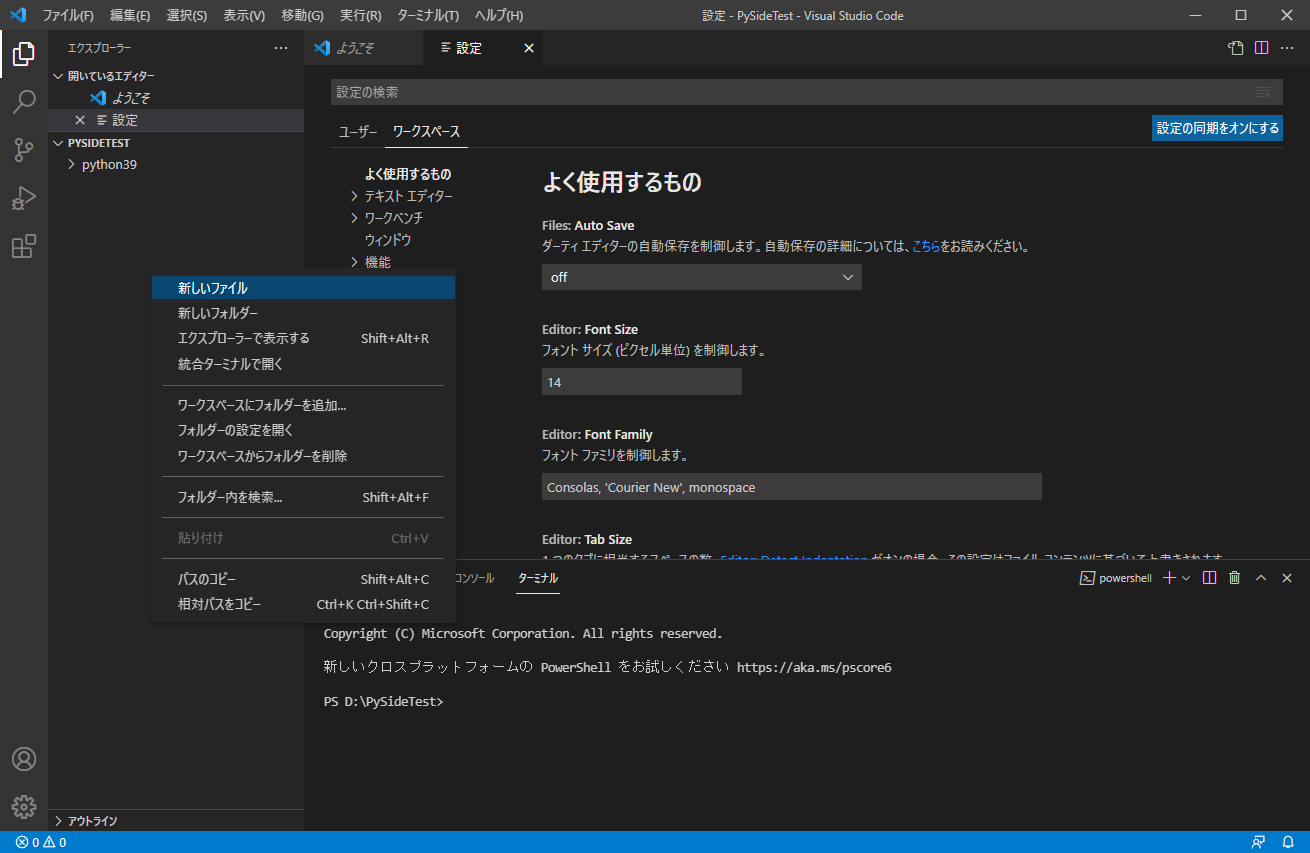The image size is (1310, 853).
Task: Open the Explorer view in activity bar
Action: (x=24, y=54)
